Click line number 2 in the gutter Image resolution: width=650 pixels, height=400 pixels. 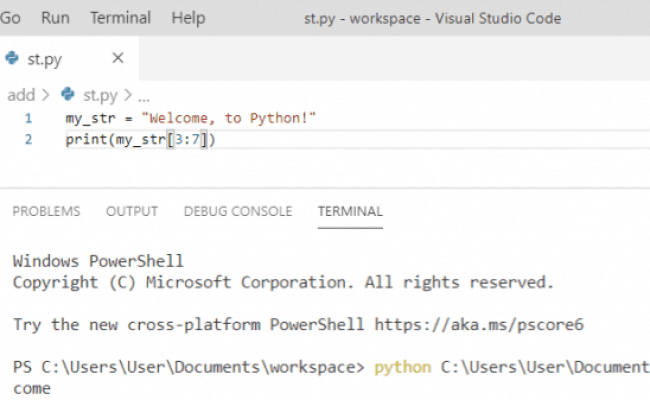click(x=28, y=139)
